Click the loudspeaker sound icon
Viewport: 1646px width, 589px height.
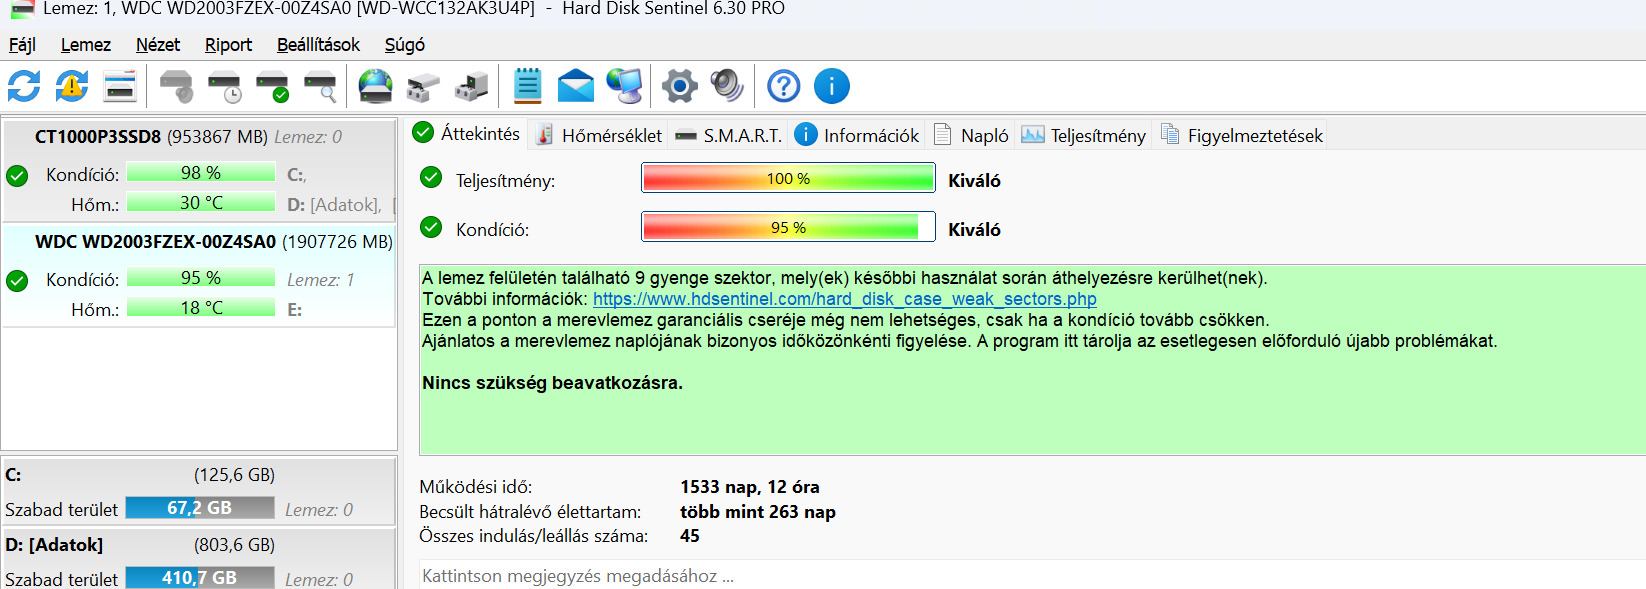[x=727, y=86]
